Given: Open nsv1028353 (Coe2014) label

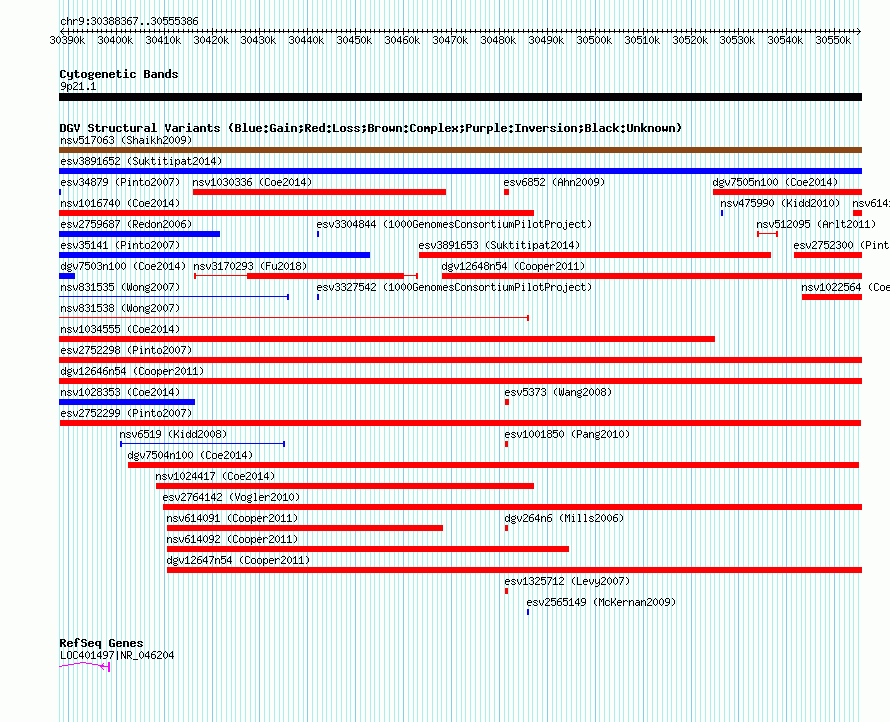Looking at the screenshot, I should pos(120,392).
